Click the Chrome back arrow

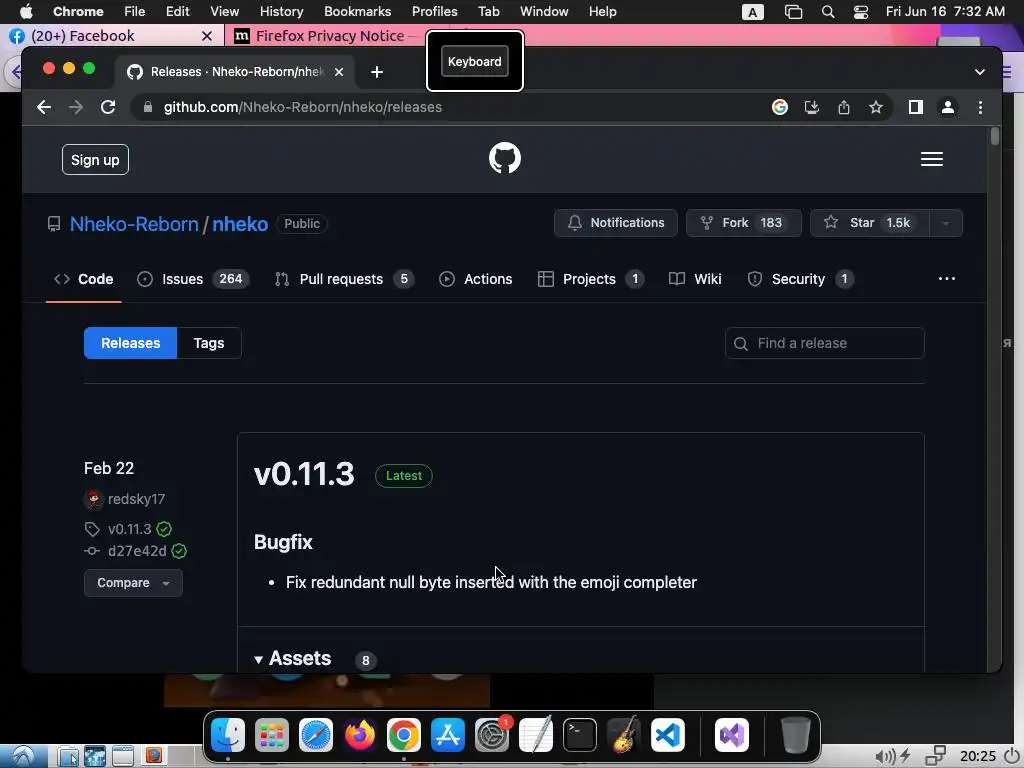pyautogui.click(x=44, y=107)
